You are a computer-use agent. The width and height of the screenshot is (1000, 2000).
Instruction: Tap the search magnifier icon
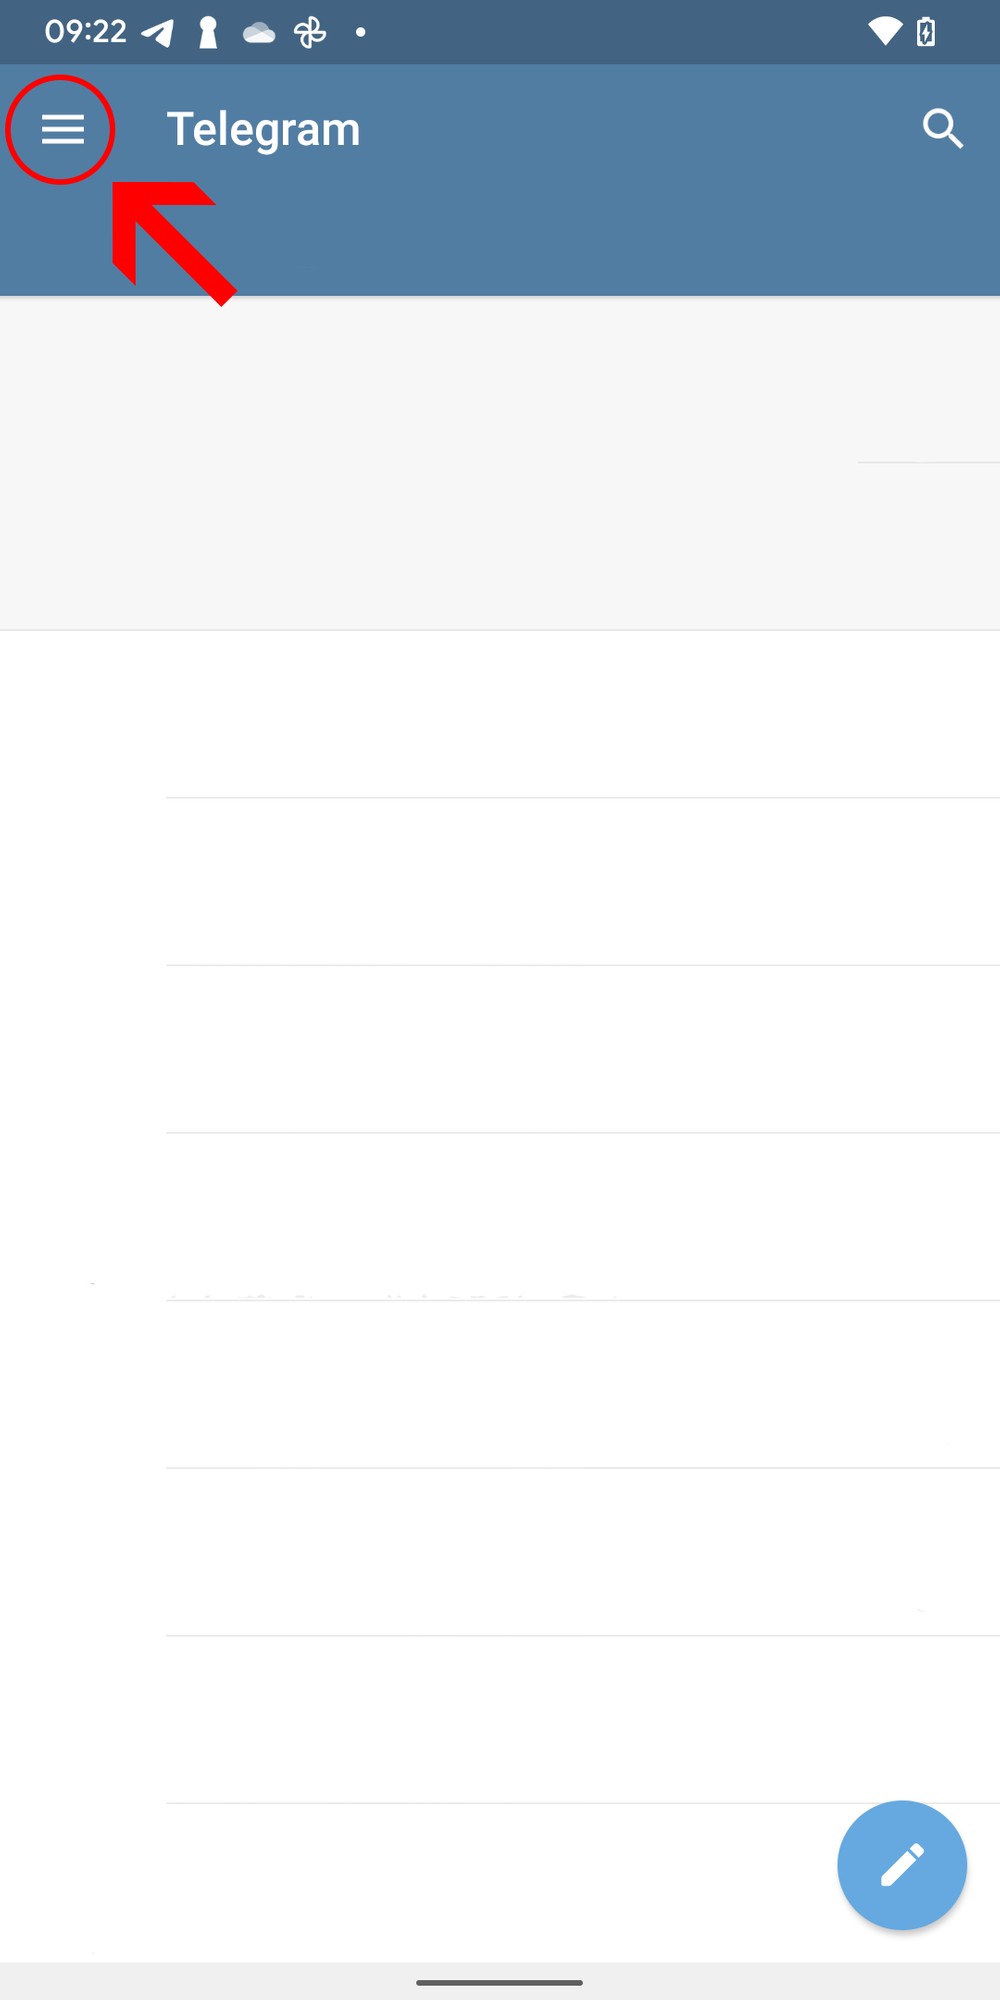click(x=942, y=129)
